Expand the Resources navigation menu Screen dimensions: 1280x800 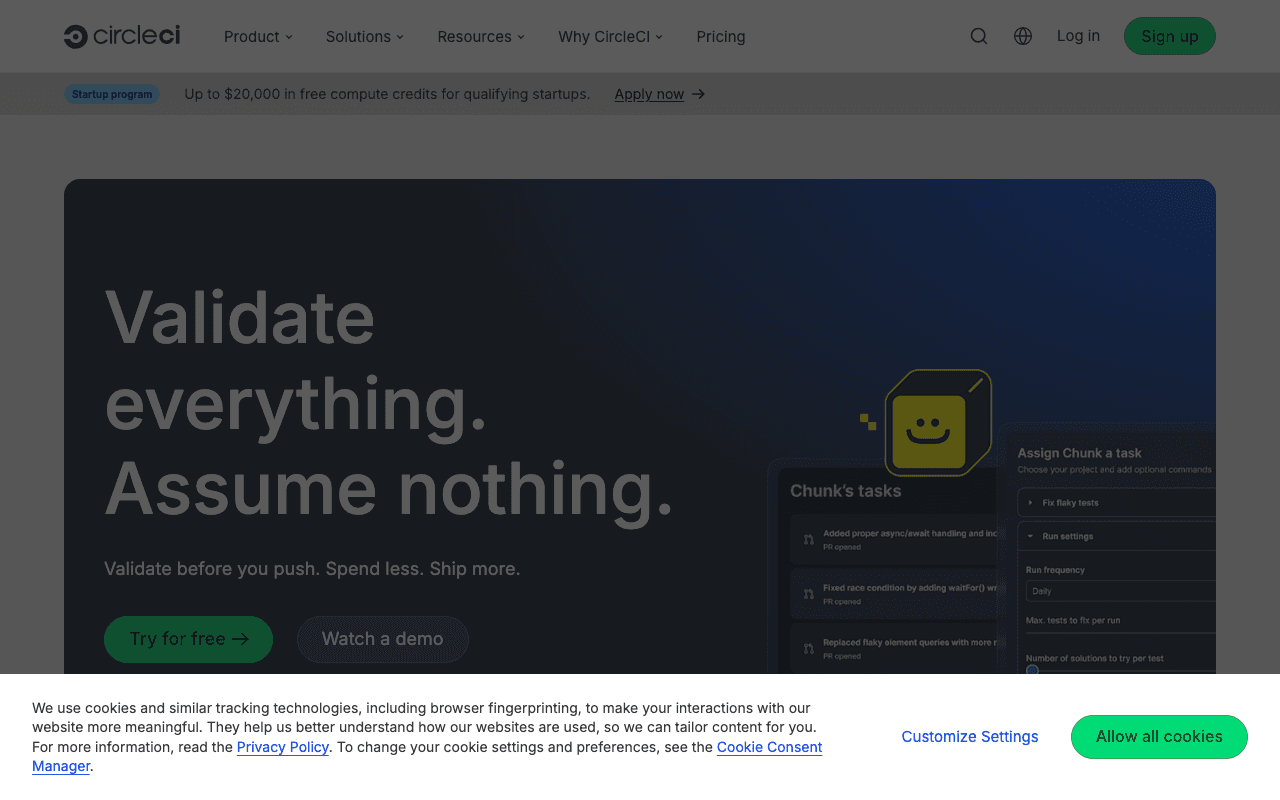[x=481, y=36]
